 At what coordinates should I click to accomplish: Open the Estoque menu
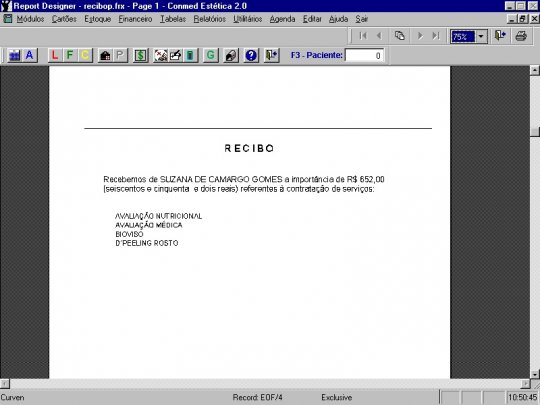(x=98, y=19)
